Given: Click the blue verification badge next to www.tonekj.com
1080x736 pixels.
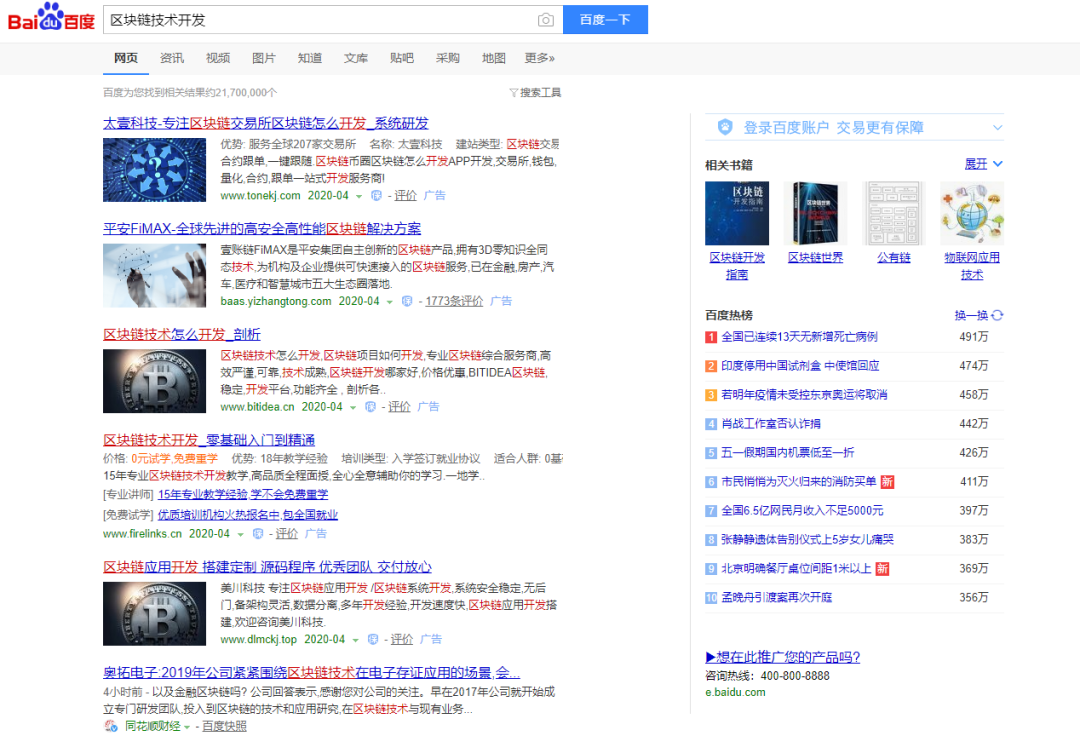Looking at the screenshot, I should [x=378, y=195].
